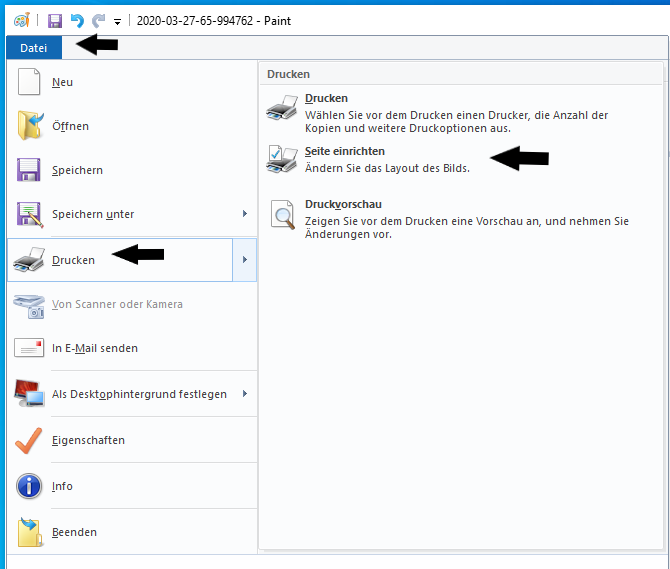Click the Save floppy icon in quick access toolbar
This screenshot has height=569, width=670.
[55, 21]
